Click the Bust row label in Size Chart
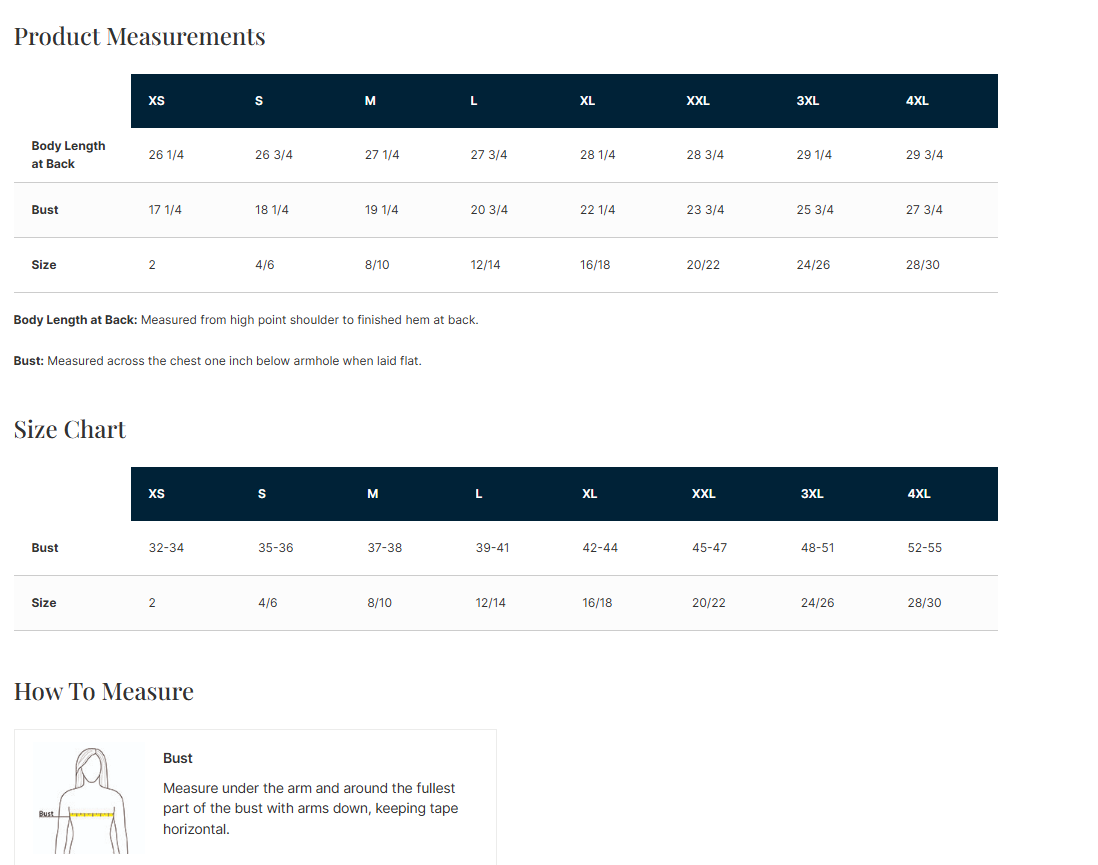Image resolution: width=1098 pixels, height=865 pixels. point(45,548)
